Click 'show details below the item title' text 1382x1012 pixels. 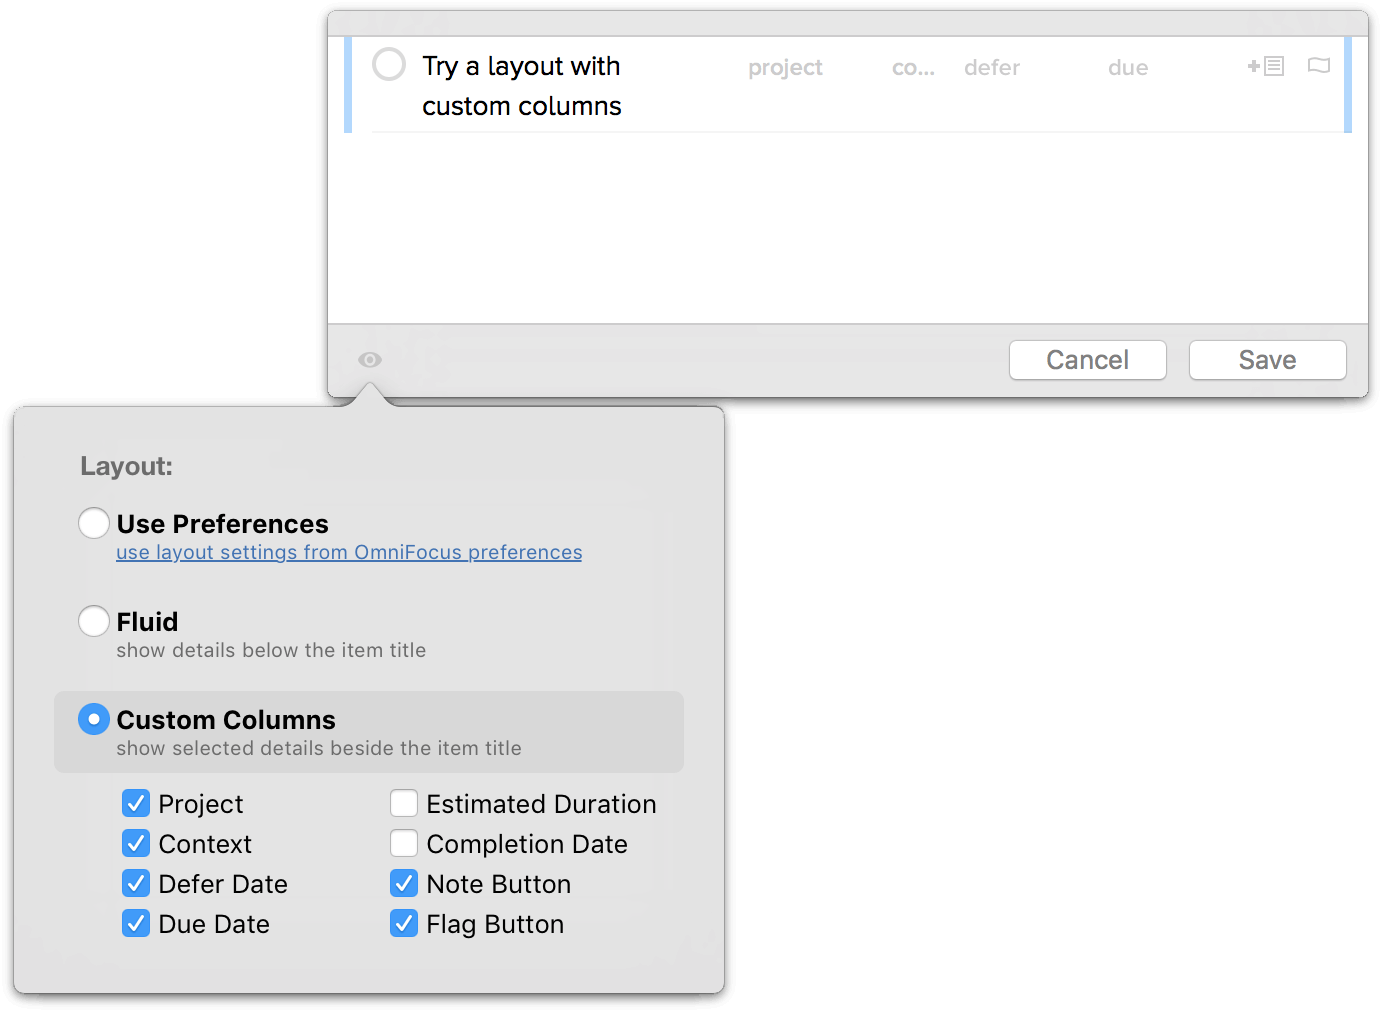pos(271,650)
